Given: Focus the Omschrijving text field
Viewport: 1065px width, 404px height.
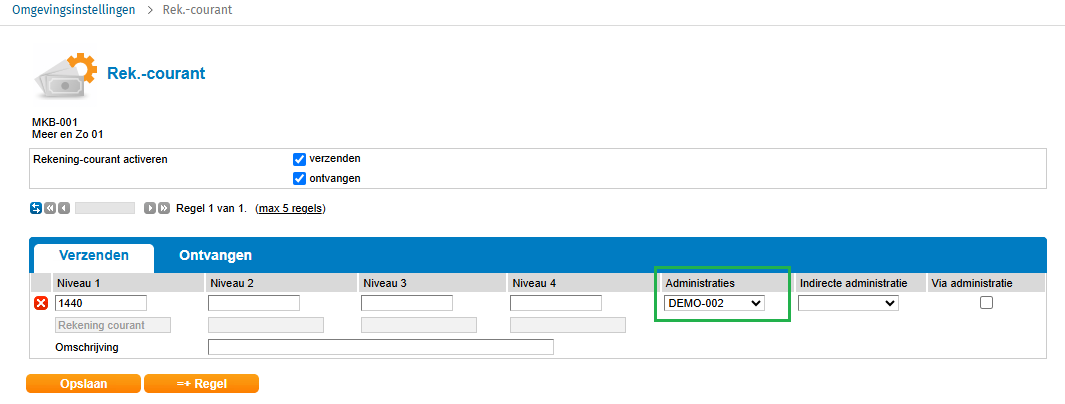Looking at the screenshot, I should [380, 347].
